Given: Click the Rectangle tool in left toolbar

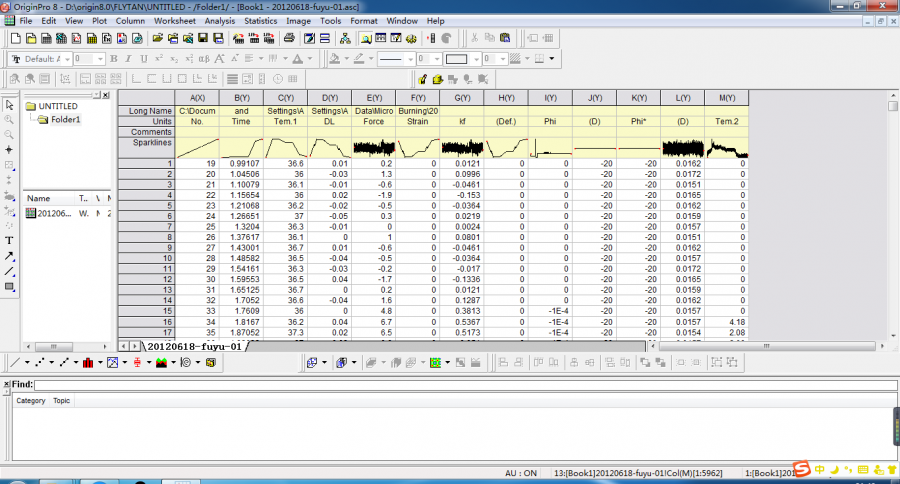Looking at the screenshot, I should tap(9, 287).
